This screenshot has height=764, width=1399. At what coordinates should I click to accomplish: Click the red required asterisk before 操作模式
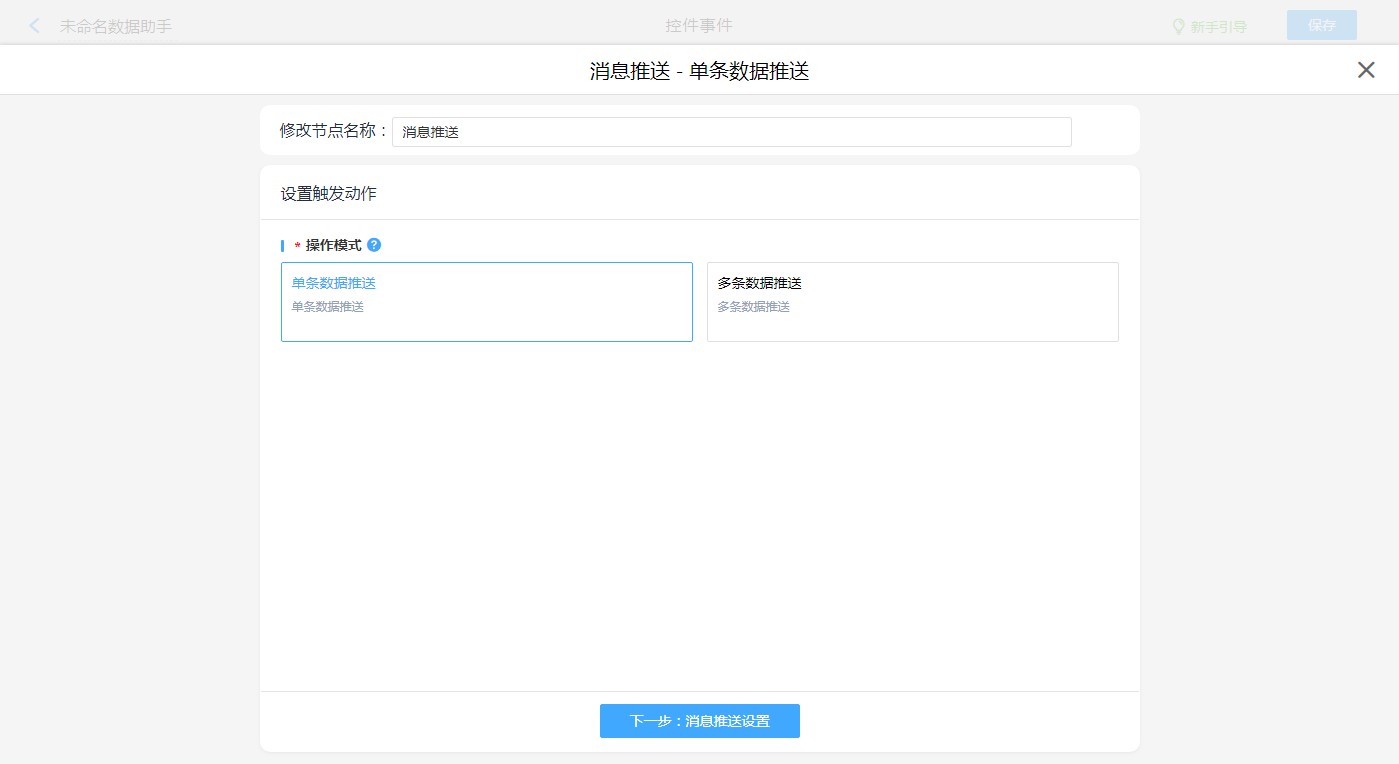click(297, 247)
